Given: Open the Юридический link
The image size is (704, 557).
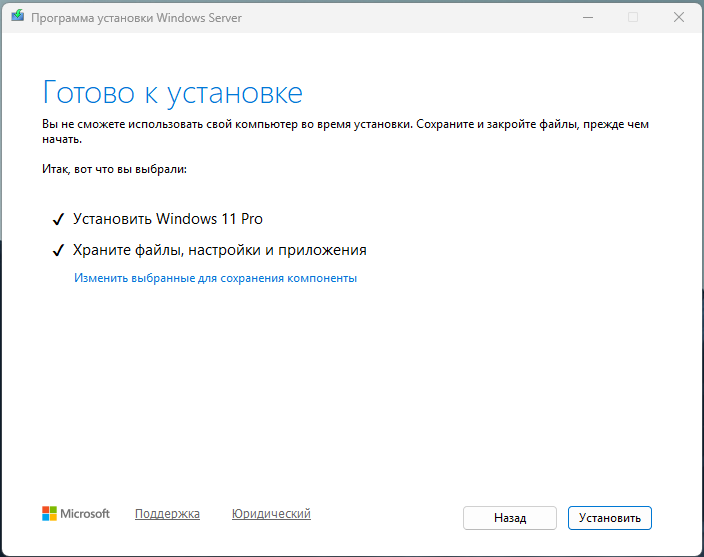Looking at the screenshot, I should [271, 514].
